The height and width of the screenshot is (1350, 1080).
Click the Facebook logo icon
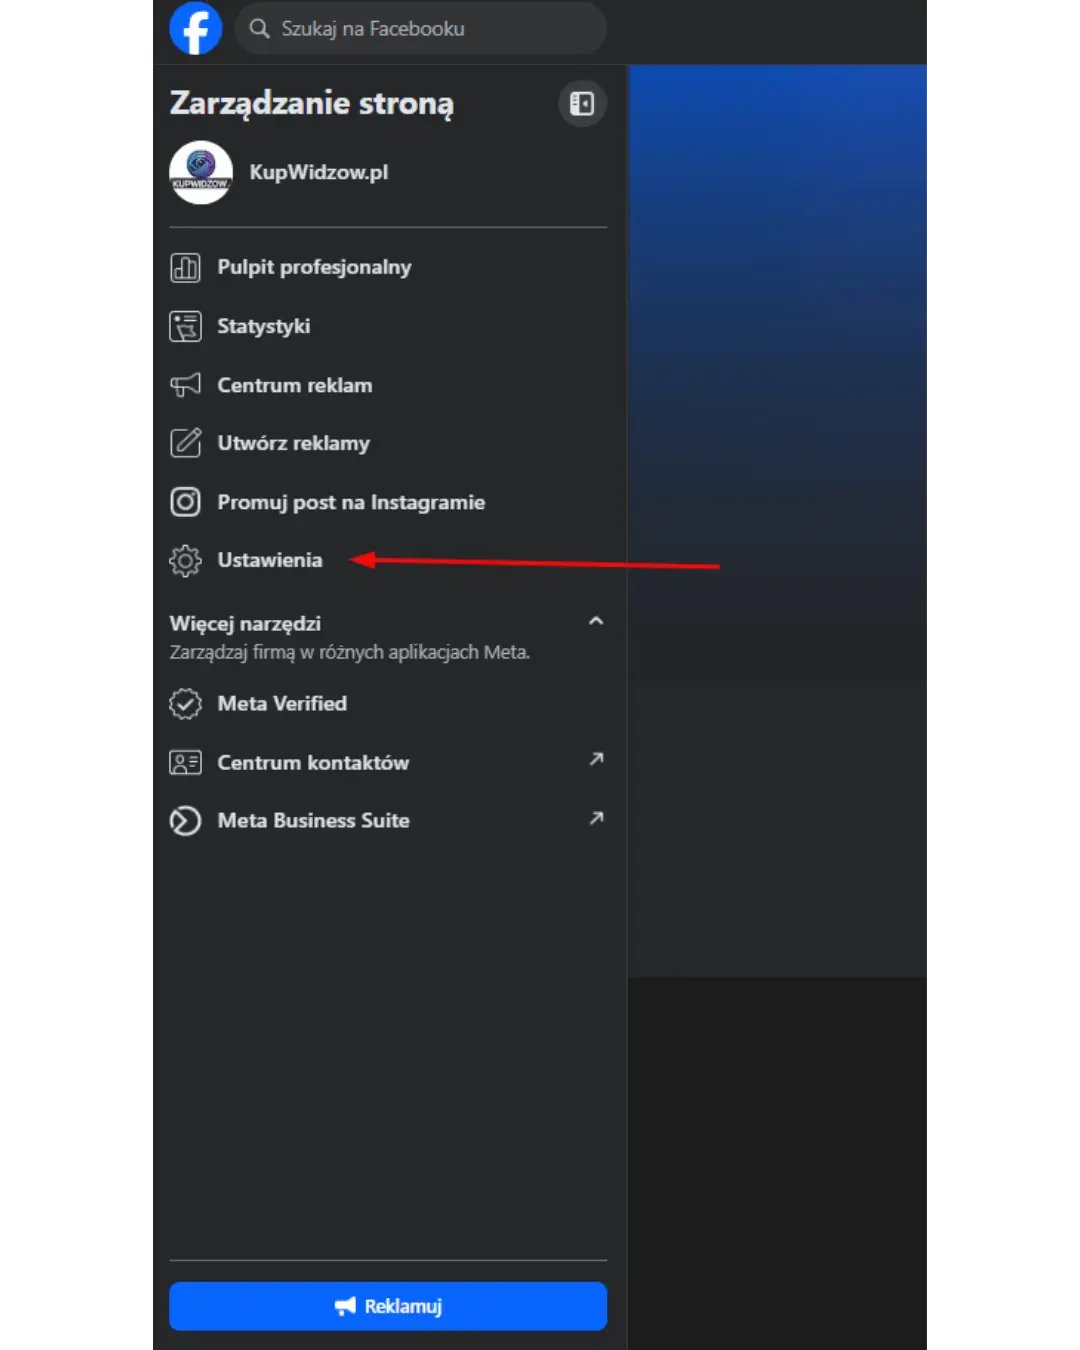click(195, 28)
